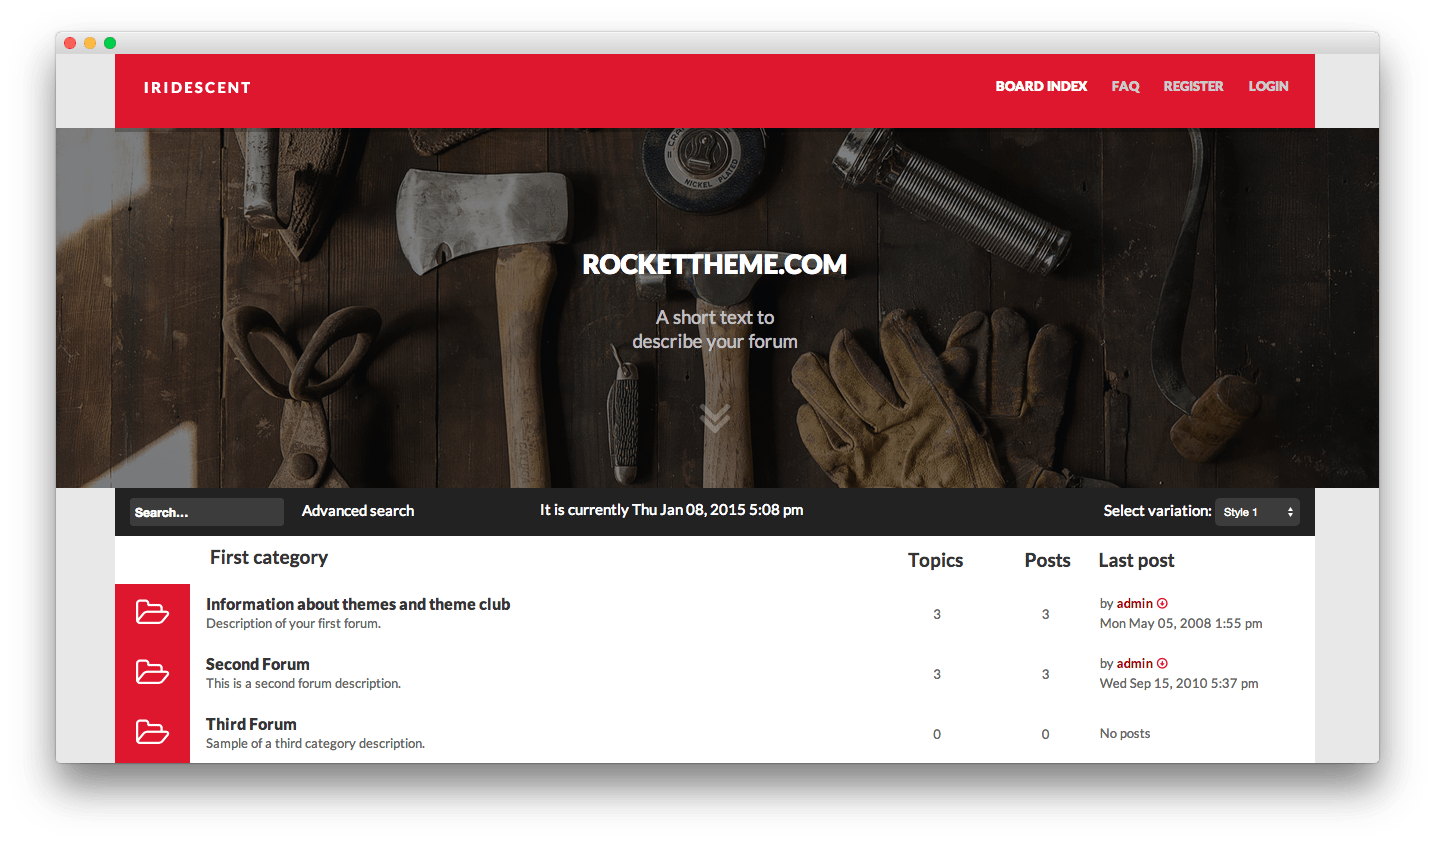Viewport: 1435px width, 843px height.
Task: Open the Register menu item
Action: click(x=1193, y=87)
